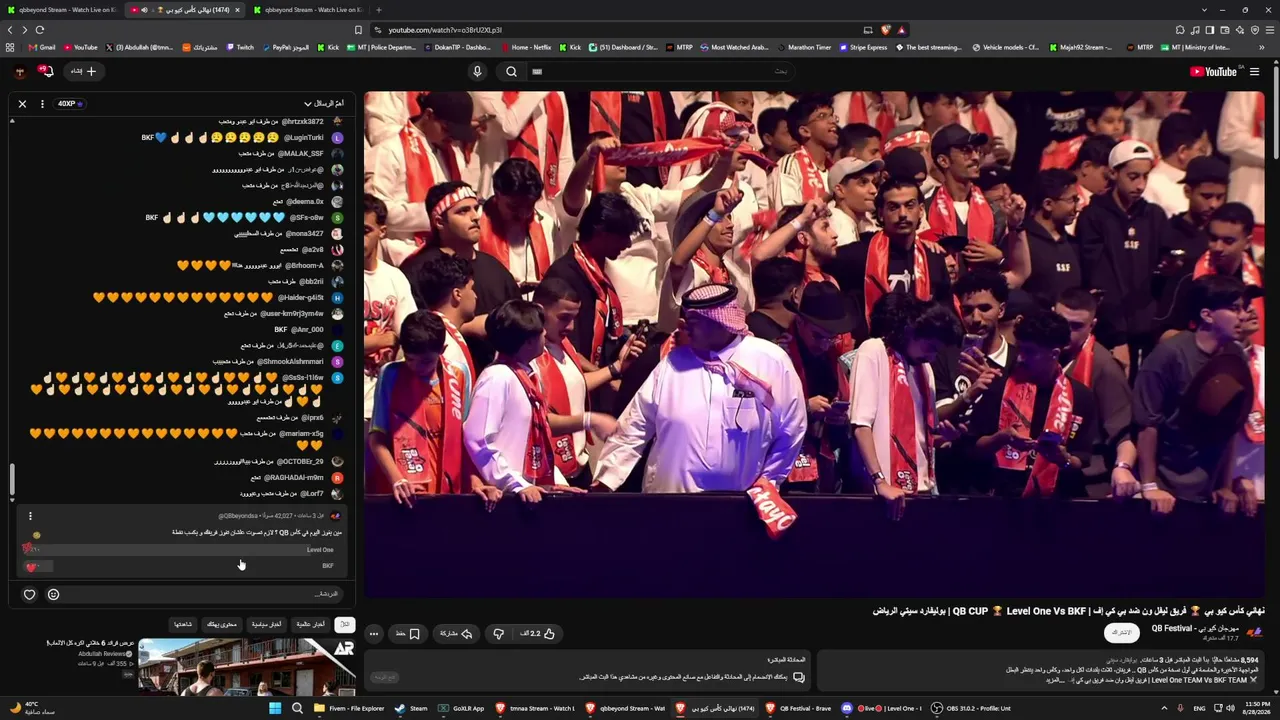Select the watched videos chip
Image resolution: width=1280 pixels, height=720 pixels.
click(x=183, y=624)
